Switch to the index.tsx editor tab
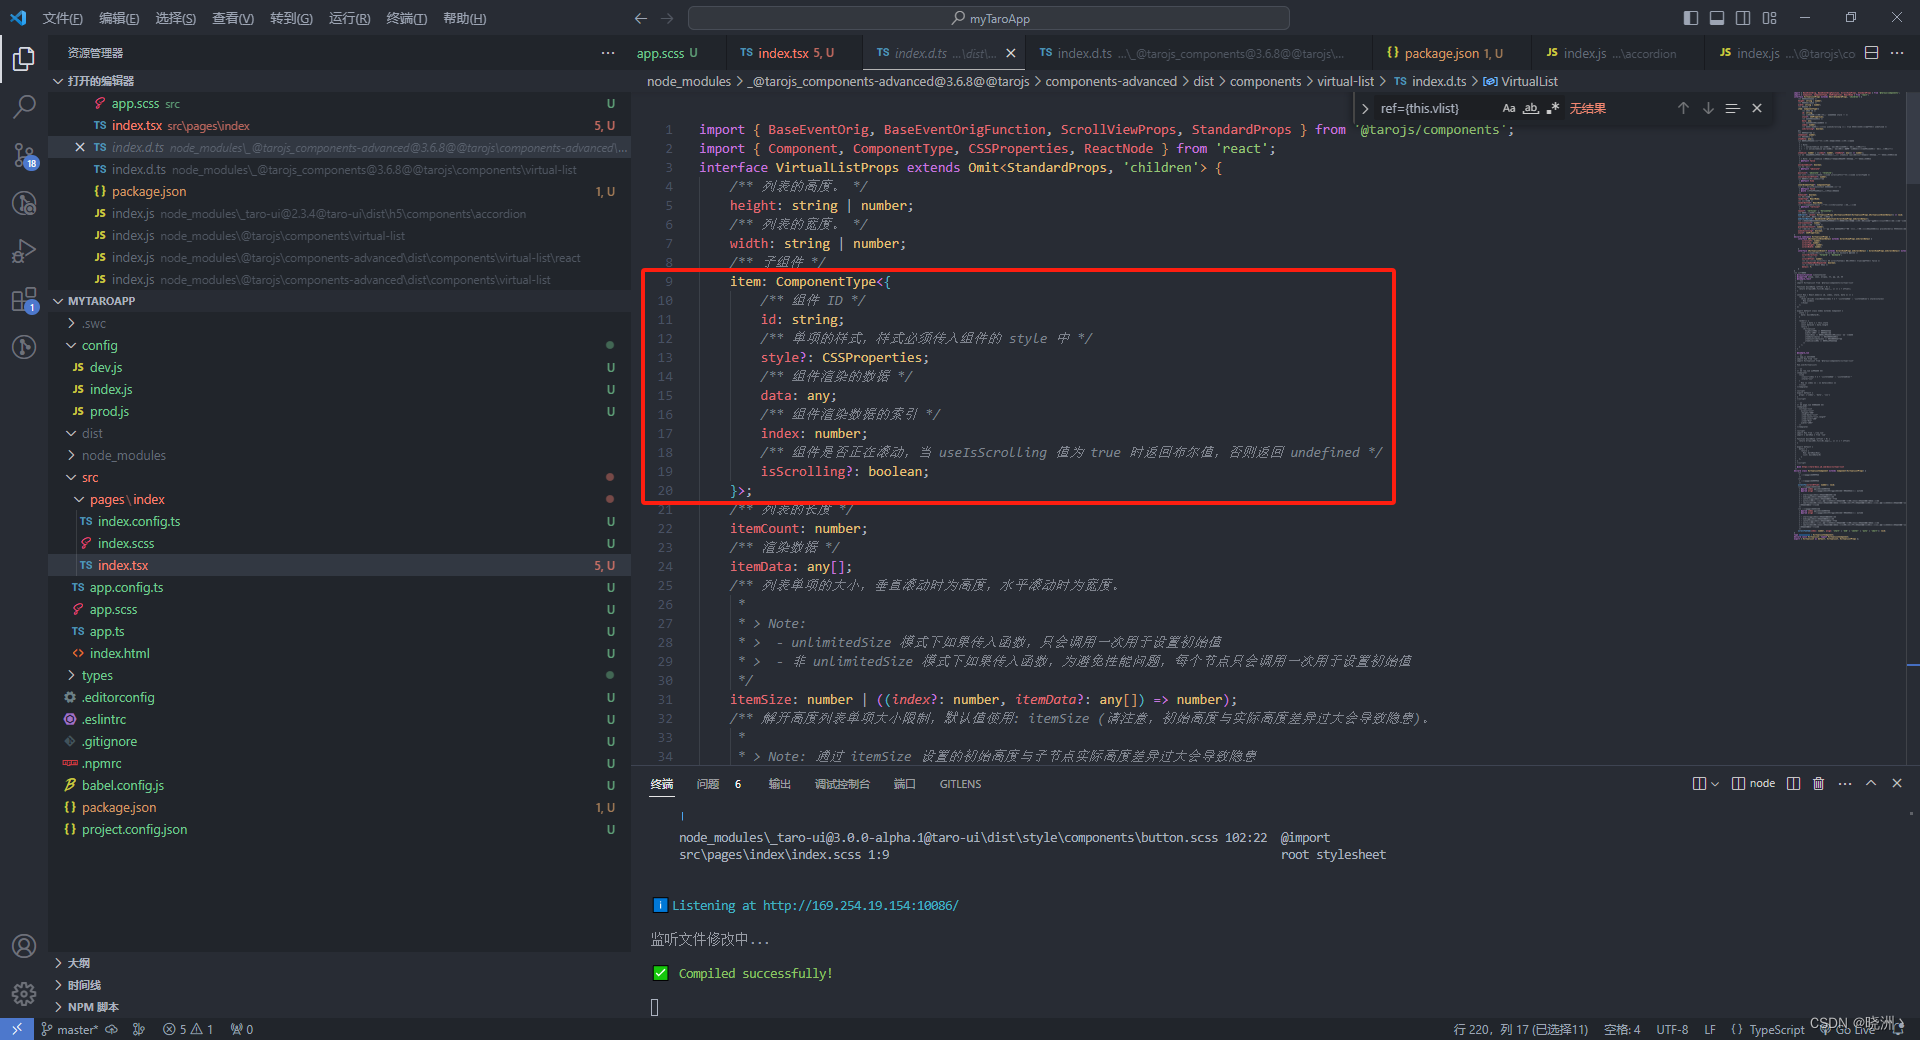The width and height of the screenshot is (1920, 1040). (787, 53)
